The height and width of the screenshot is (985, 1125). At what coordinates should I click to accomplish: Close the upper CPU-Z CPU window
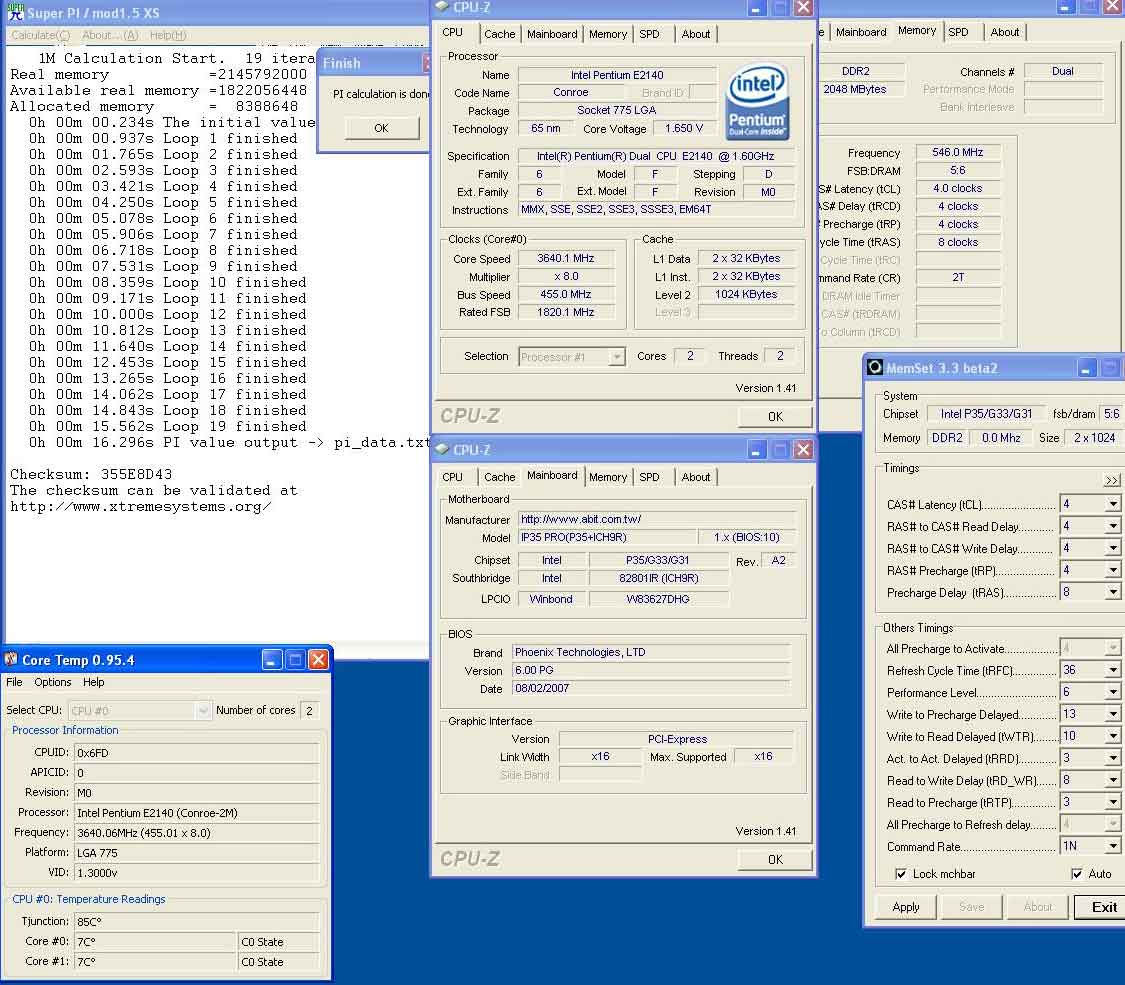click(x=804, y=7)
